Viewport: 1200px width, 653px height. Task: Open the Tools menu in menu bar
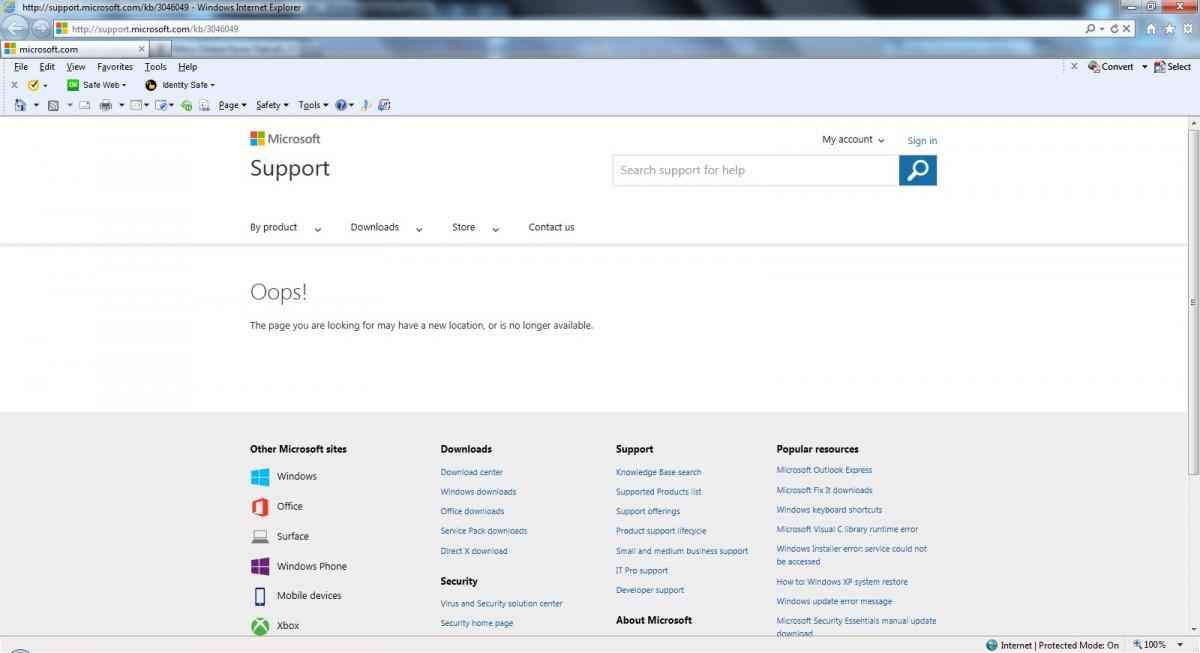pyautogui.click(x=155, y=67)
